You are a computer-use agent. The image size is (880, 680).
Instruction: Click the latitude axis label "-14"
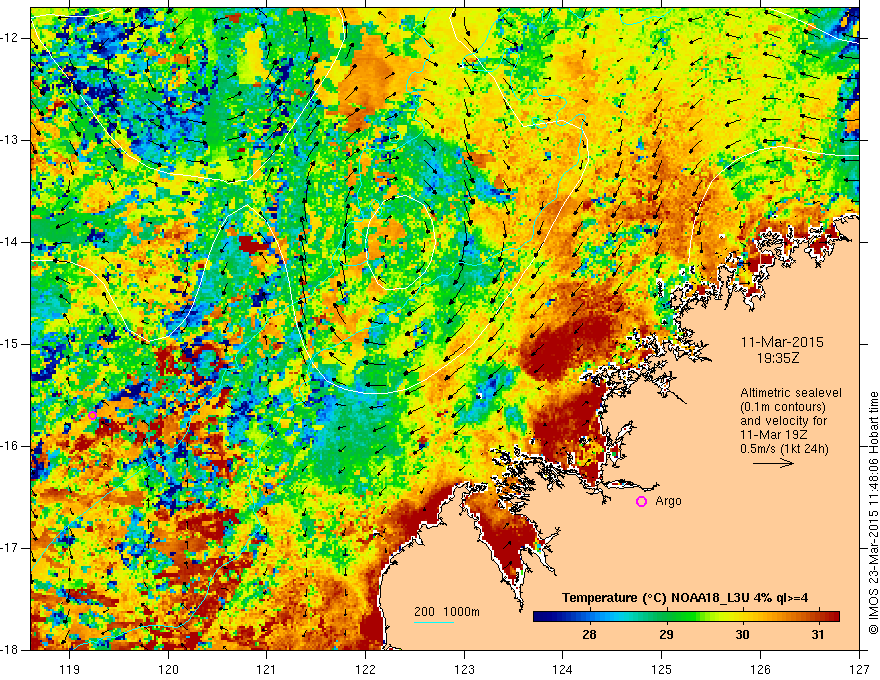[11, 242]
